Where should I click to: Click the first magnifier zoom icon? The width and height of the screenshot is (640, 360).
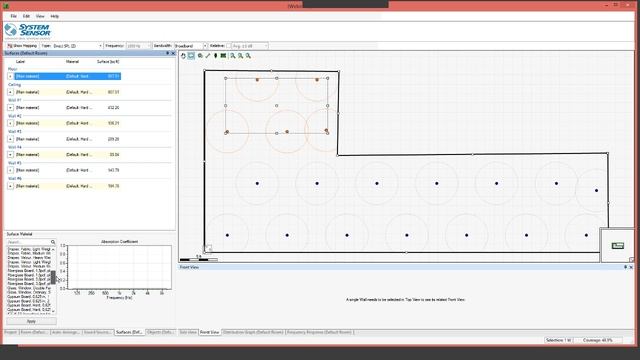233,56
